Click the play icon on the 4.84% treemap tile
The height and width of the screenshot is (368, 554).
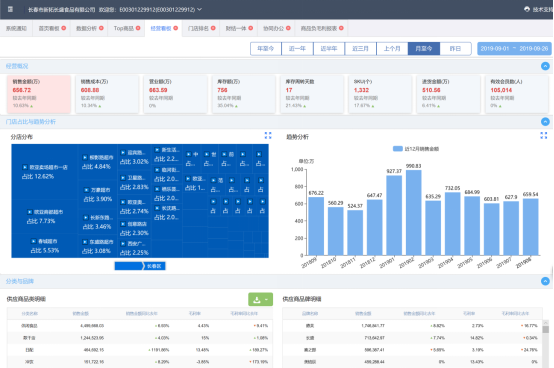85,158
